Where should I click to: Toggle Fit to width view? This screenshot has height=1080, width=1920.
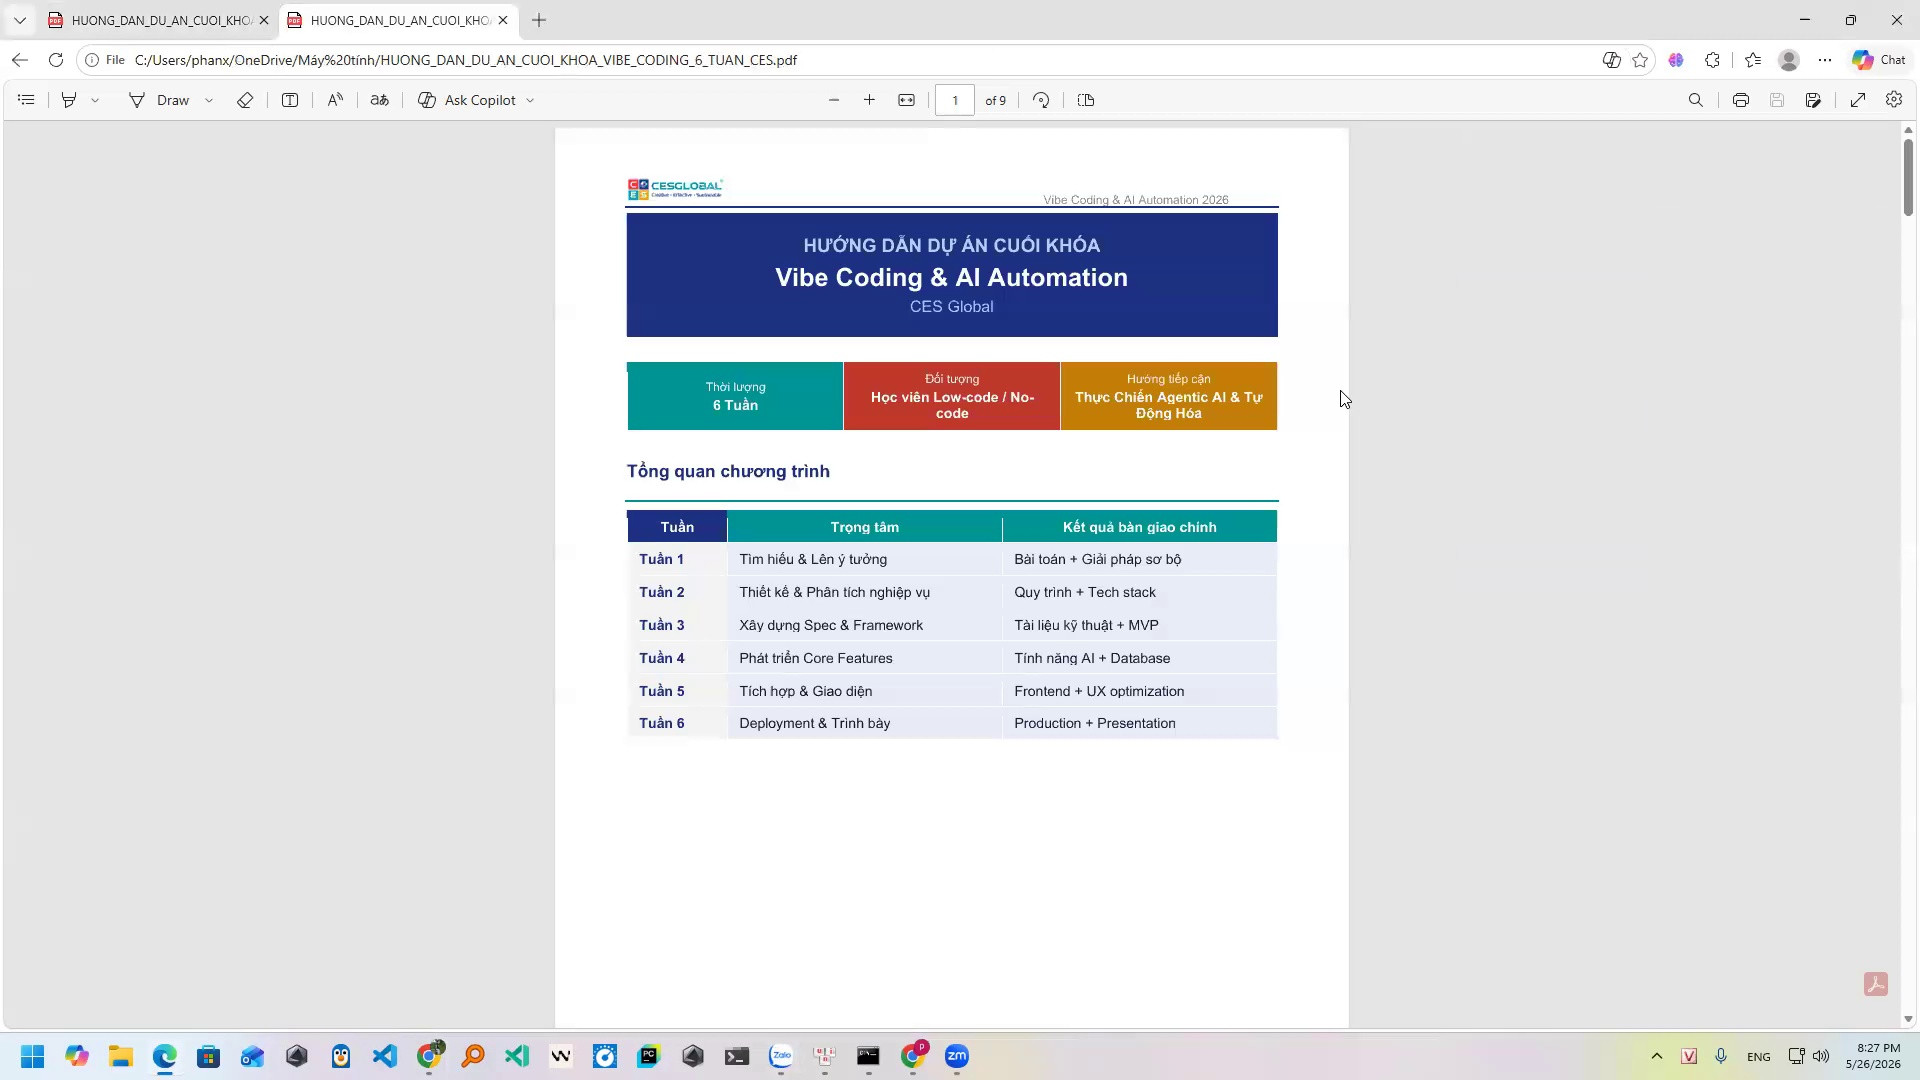(x=907, y=100)
